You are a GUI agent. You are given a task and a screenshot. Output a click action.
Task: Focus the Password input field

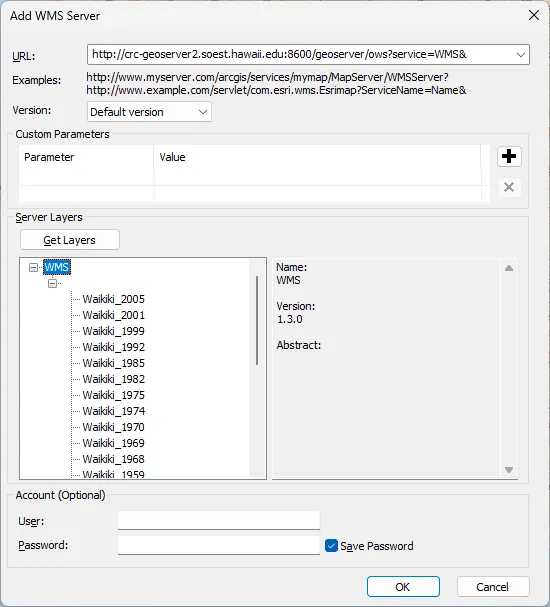coord(219,545)
